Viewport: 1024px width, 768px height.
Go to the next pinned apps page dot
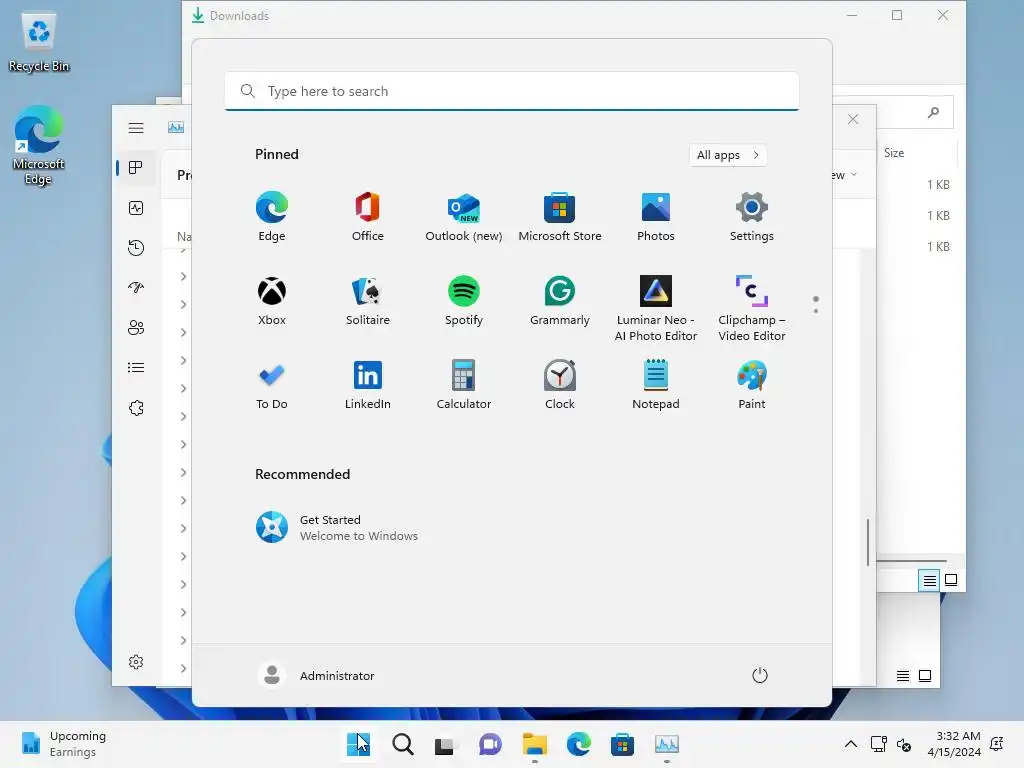point(816,311)
